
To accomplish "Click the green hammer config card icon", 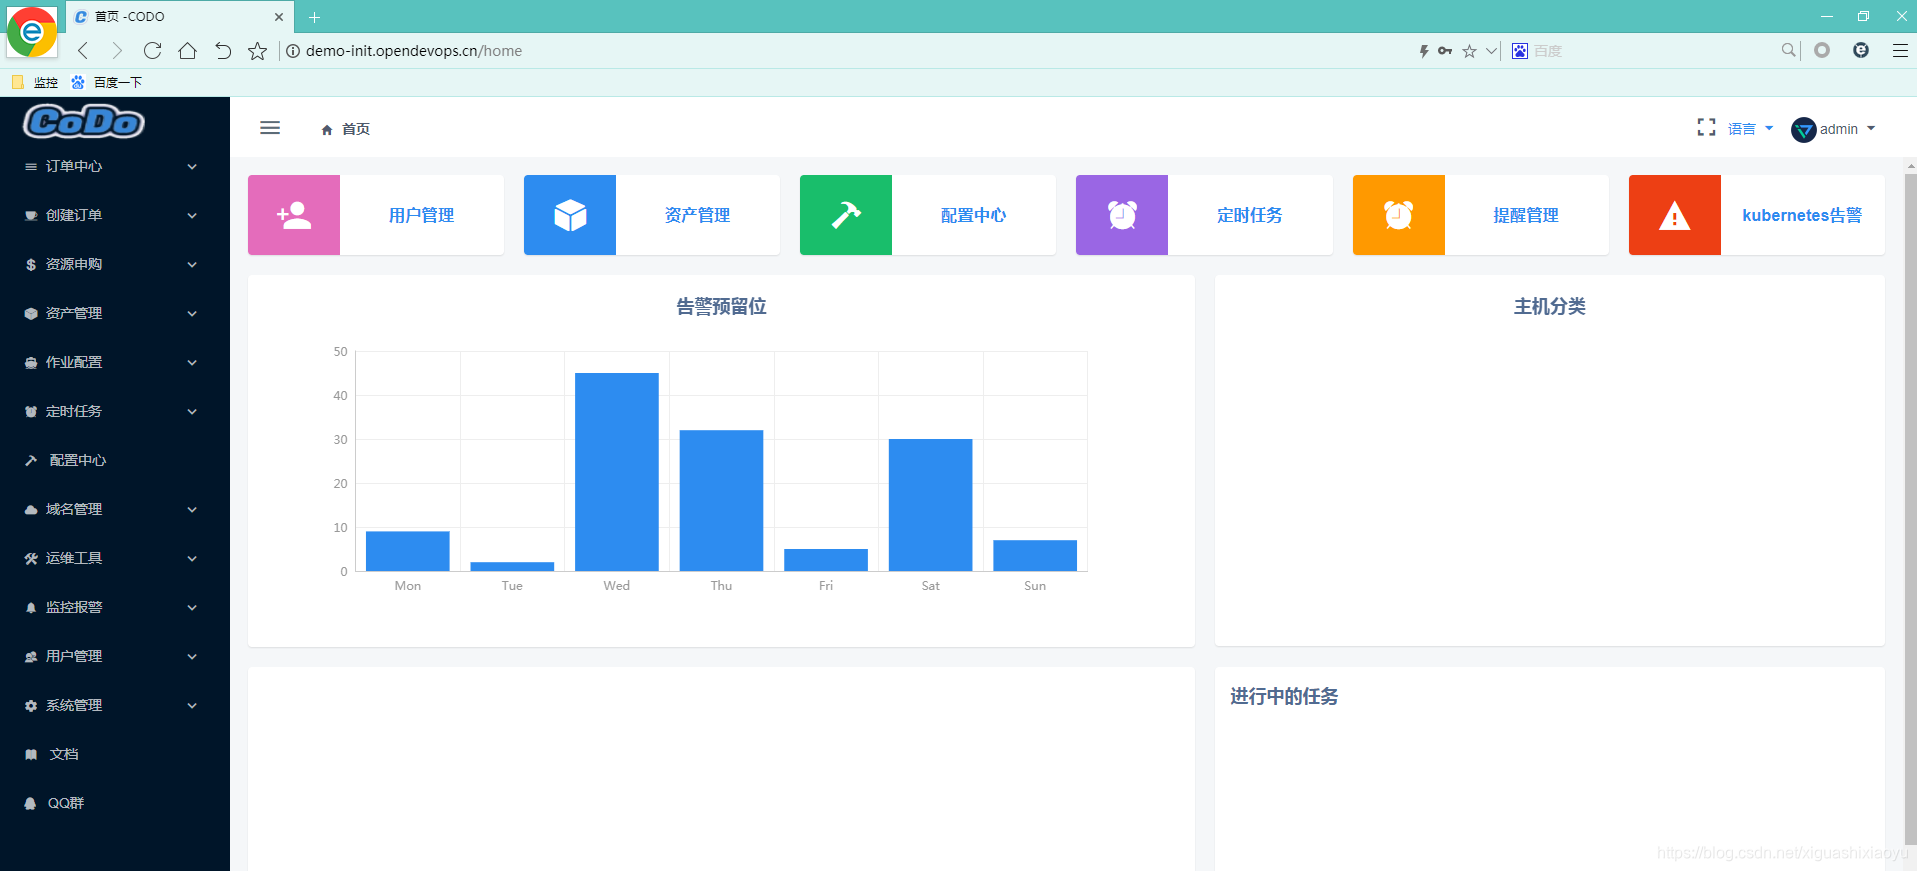I will [846, 215].
